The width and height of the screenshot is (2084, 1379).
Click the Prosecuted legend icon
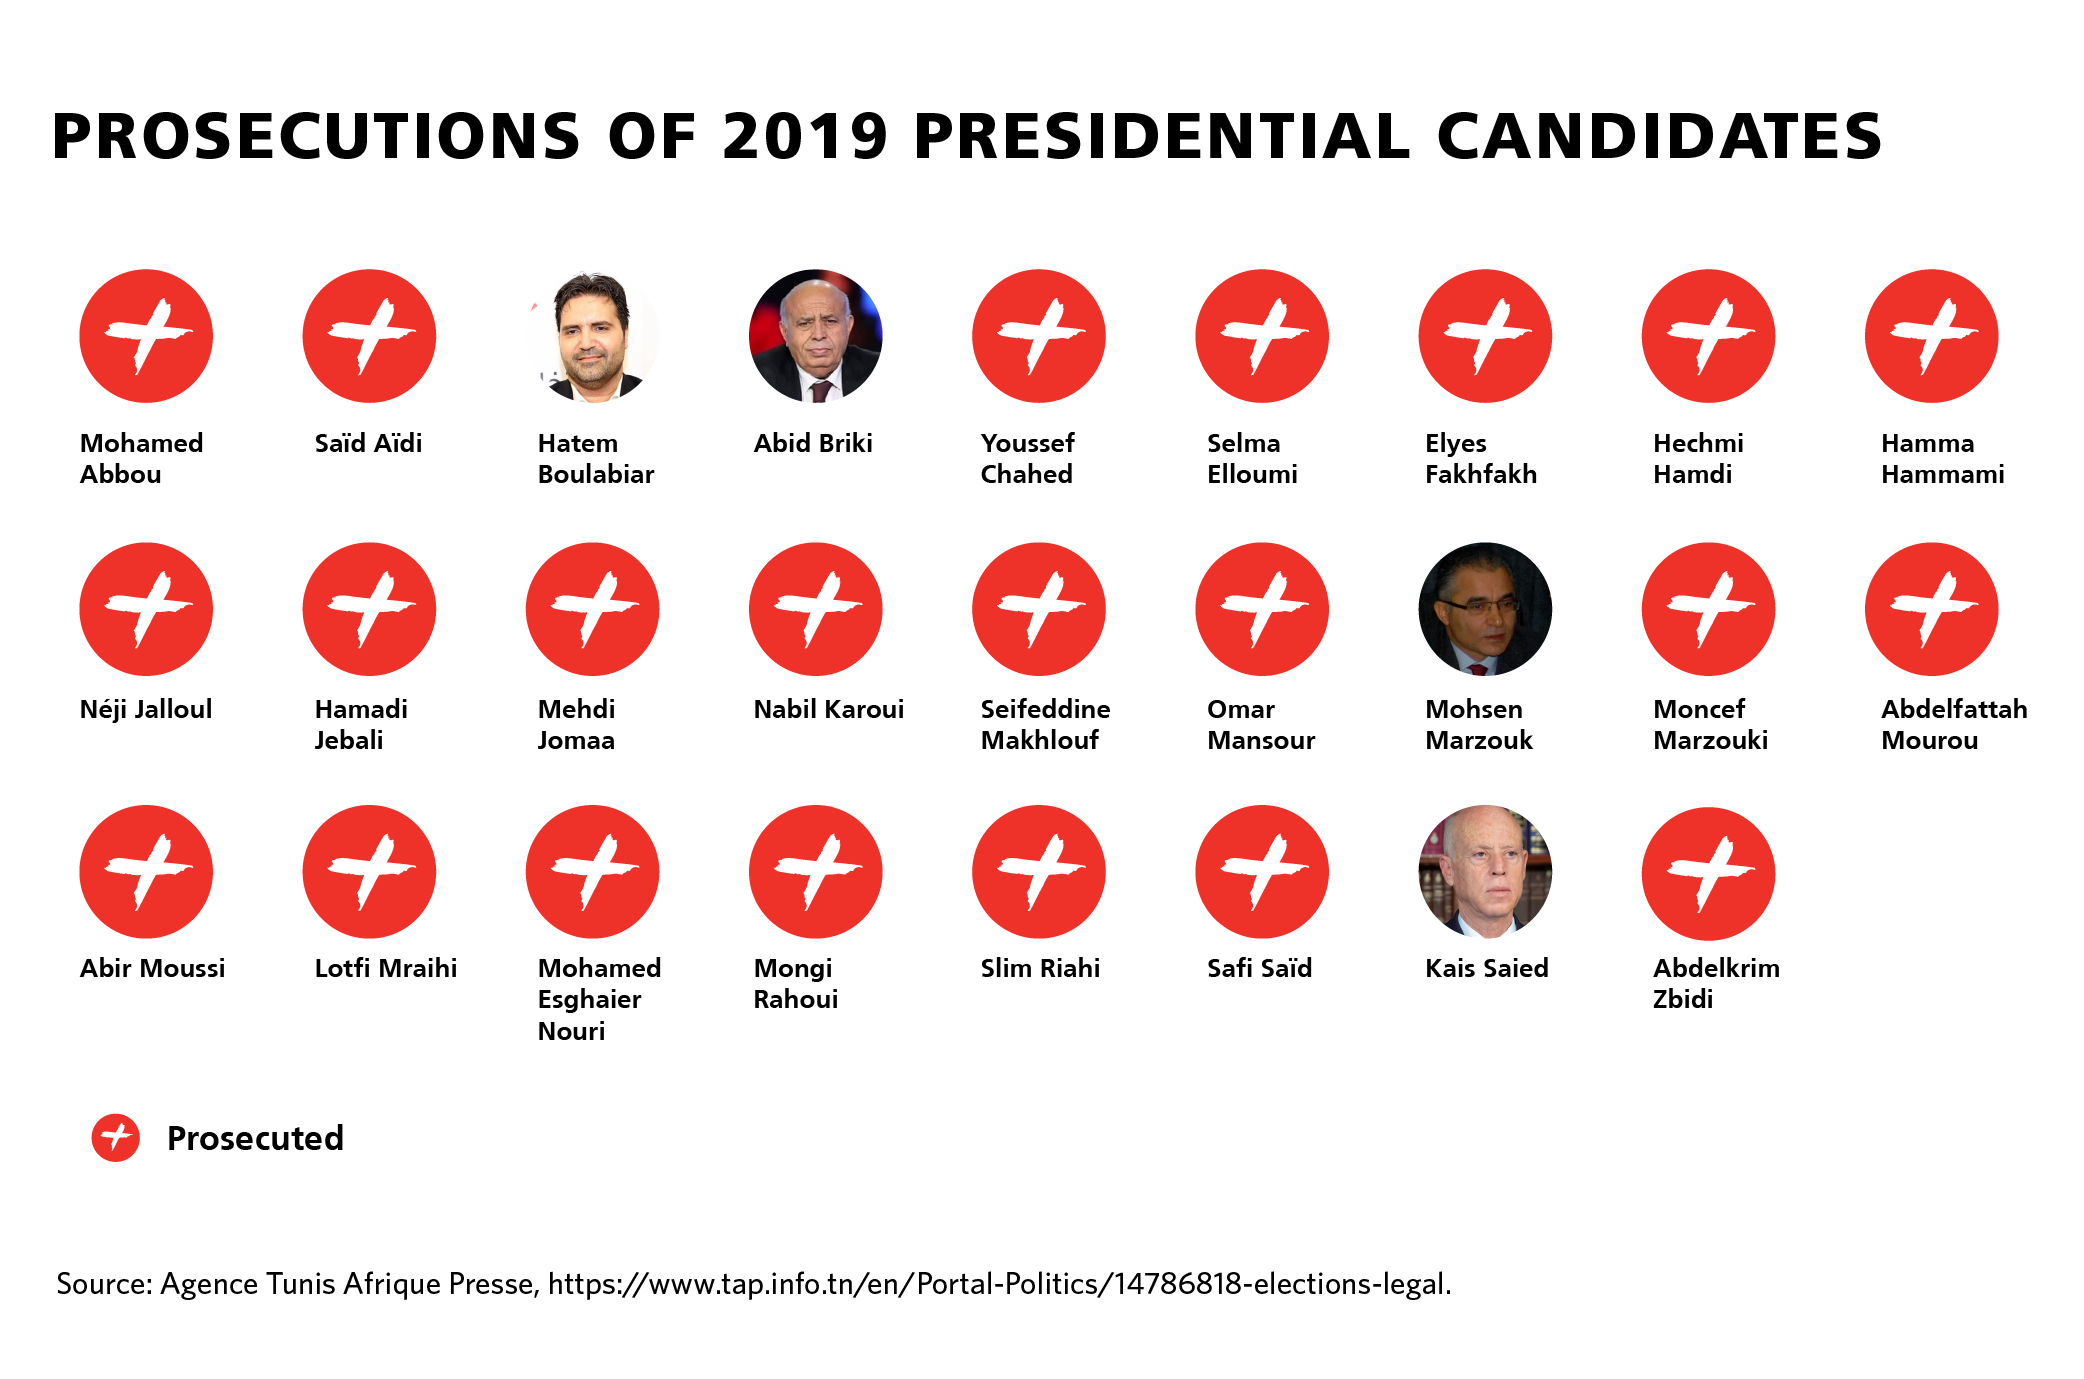(116, 1138)
